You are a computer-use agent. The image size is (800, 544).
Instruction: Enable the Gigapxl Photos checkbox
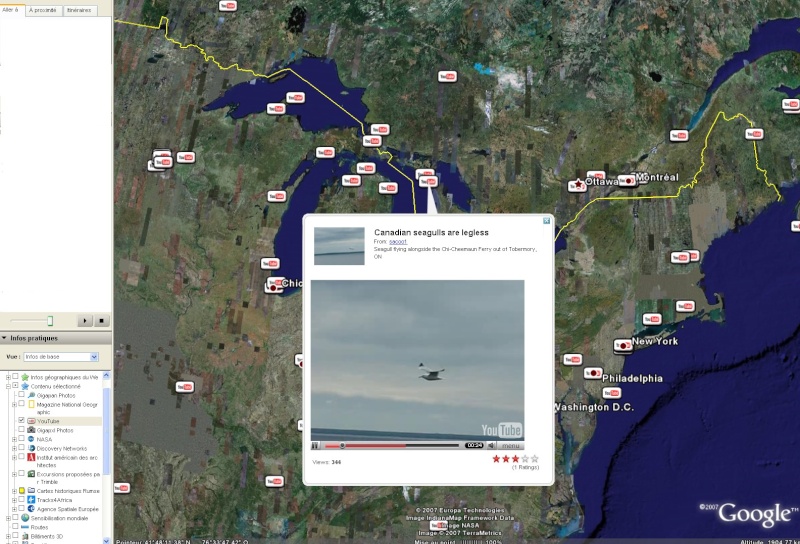pos(21,429)
